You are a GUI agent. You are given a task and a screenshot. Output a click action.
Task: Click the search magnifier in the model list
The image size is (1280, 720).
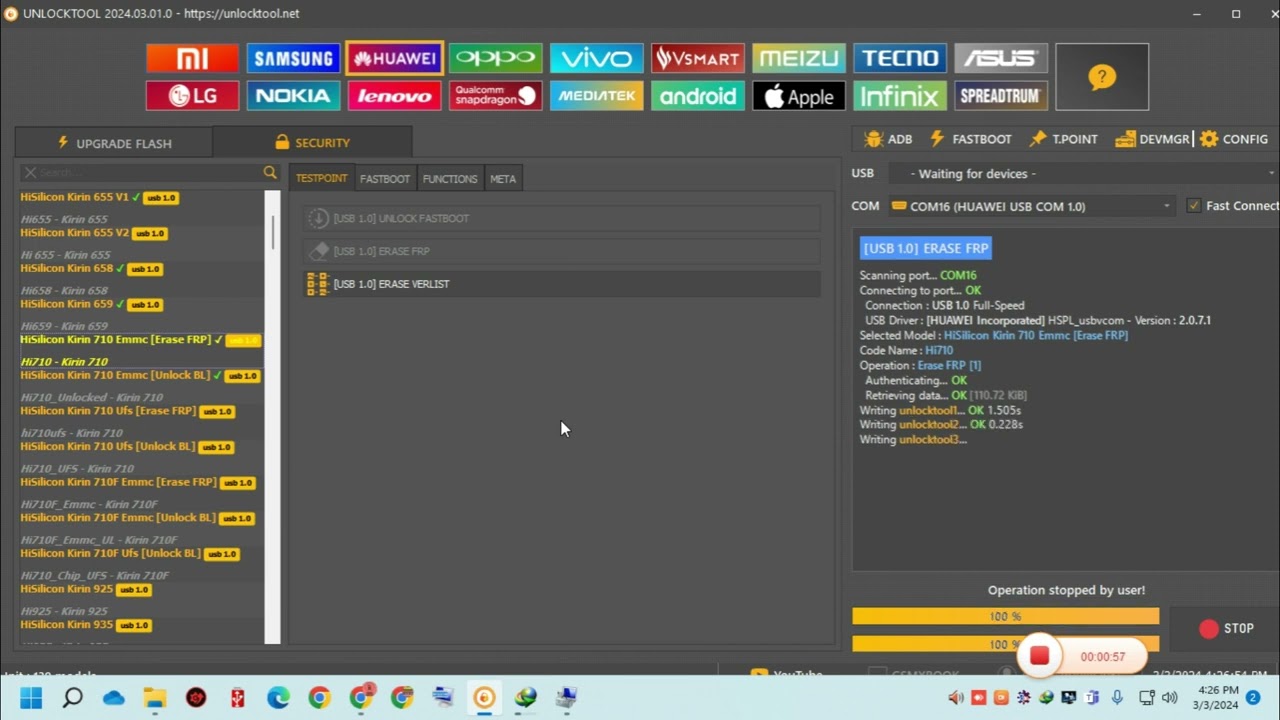(x=270, y=173)
